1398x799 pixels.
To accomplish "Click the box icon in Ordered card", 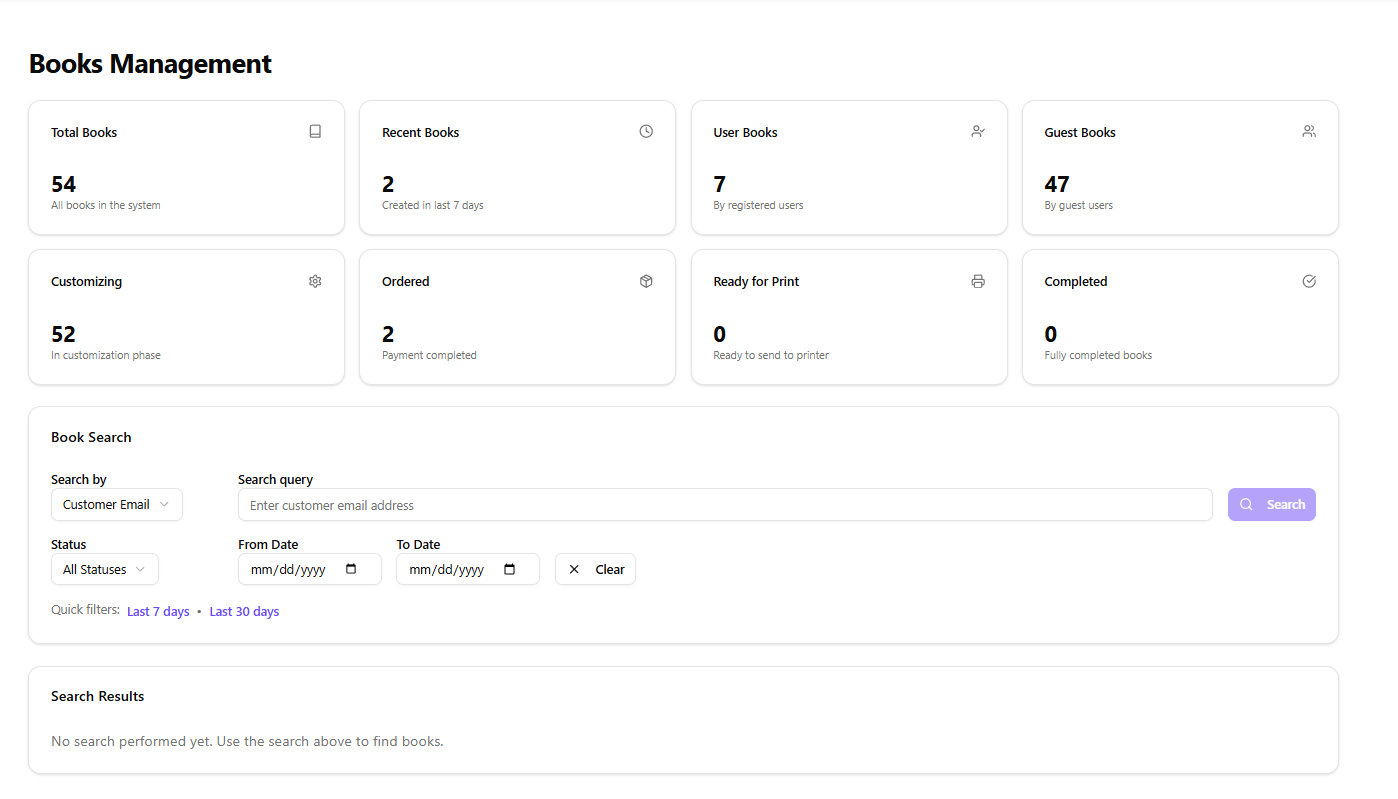I will 646,281.
